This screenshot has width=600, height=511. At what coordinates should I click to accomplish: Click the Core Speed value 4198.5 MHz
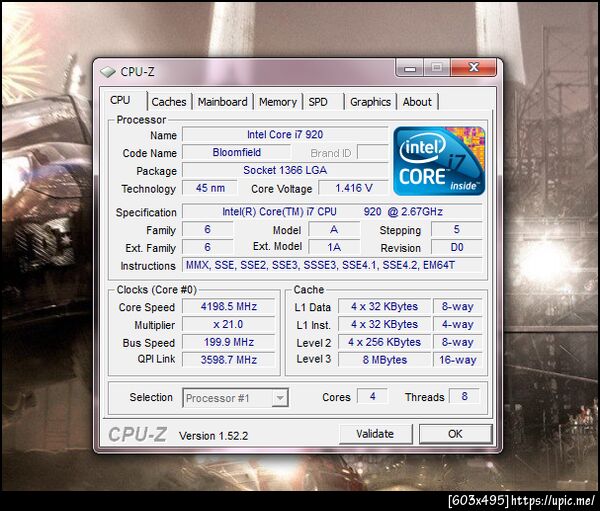tap(229, 307)
